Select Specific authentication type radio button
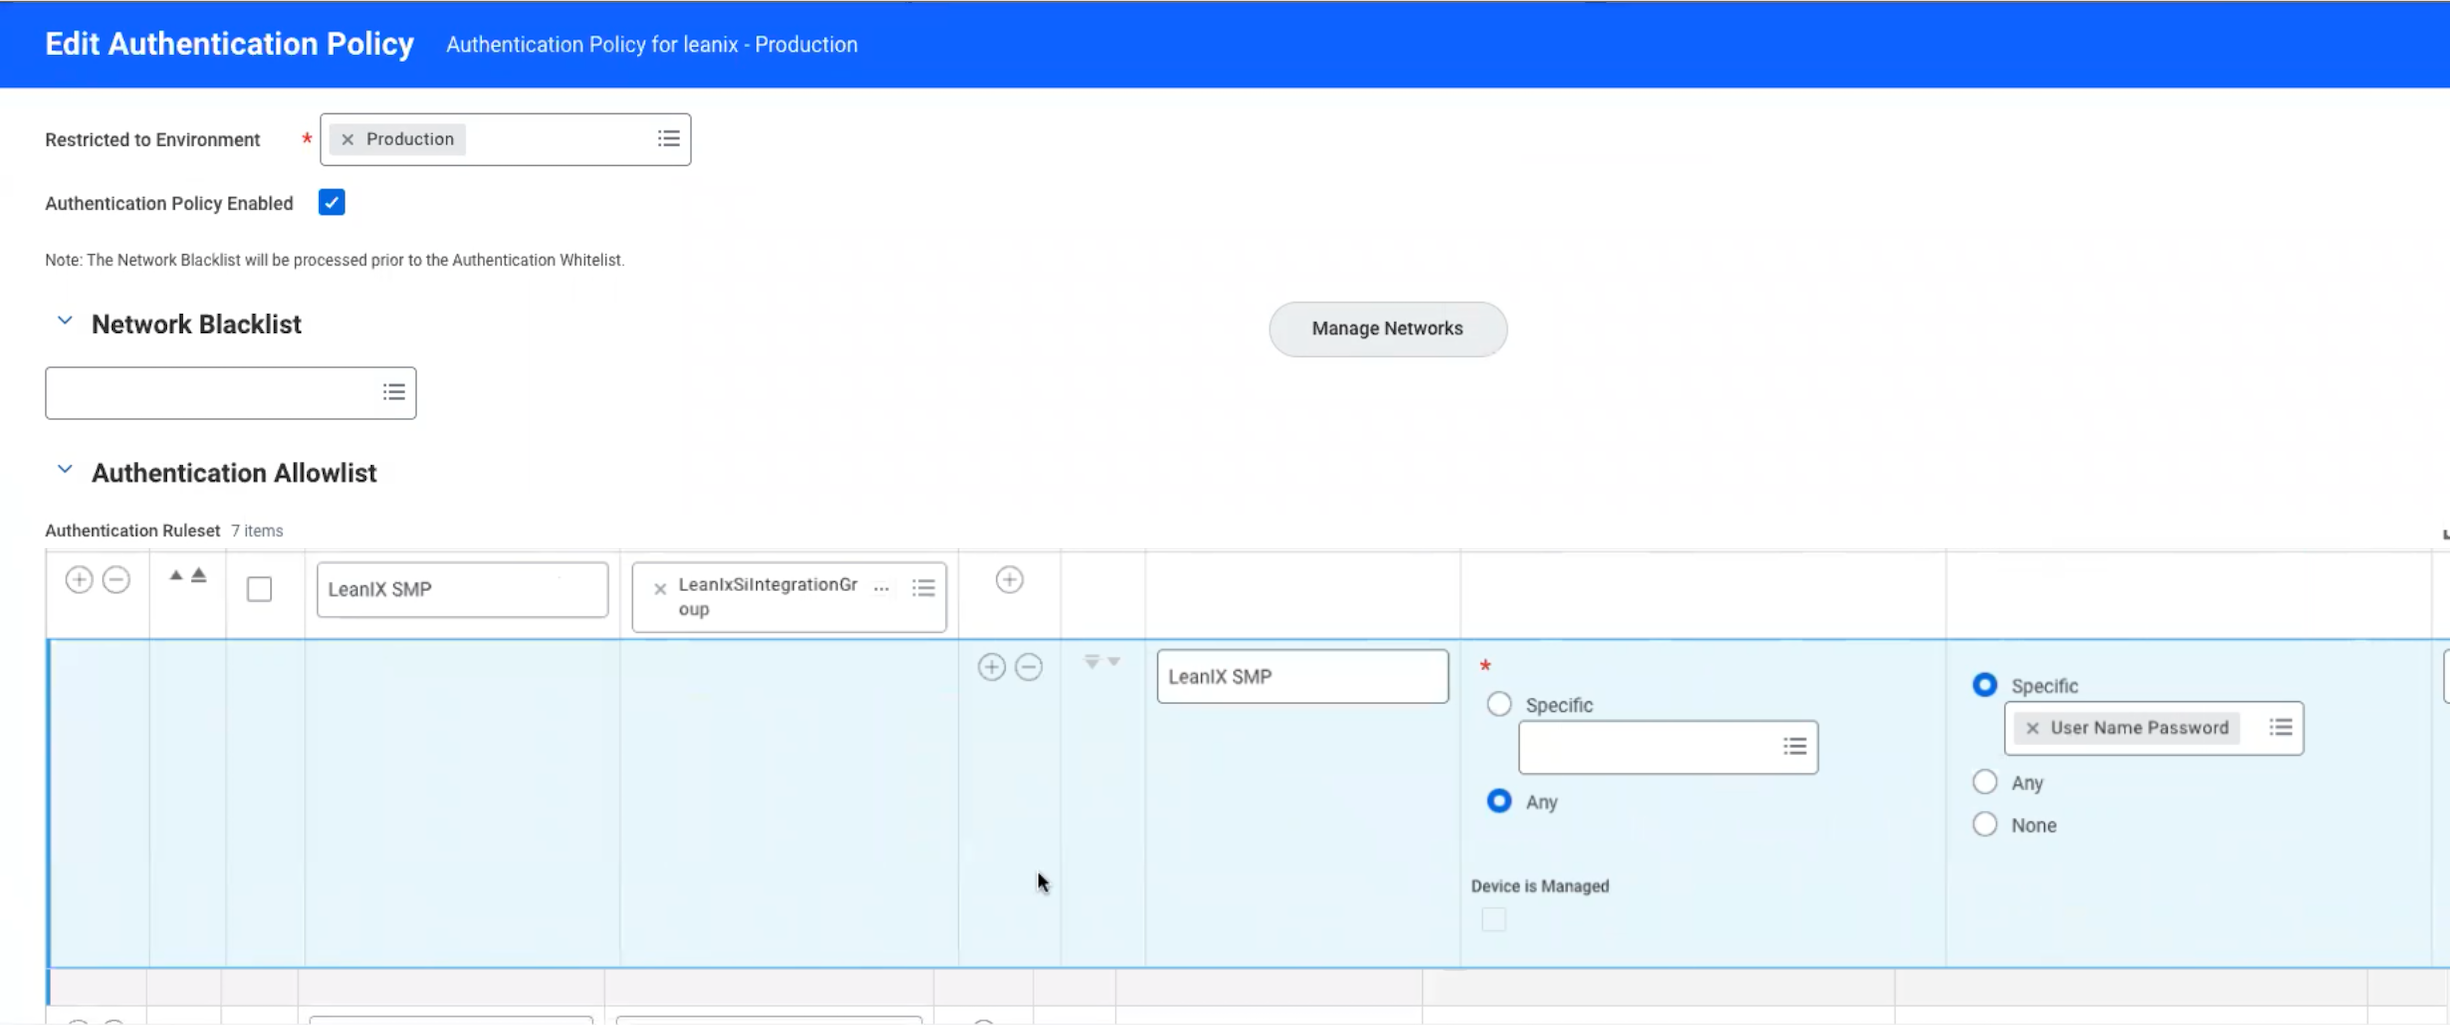Screen dimensions: 2450x1025 pyautogui.click(x=1985, y=685)
